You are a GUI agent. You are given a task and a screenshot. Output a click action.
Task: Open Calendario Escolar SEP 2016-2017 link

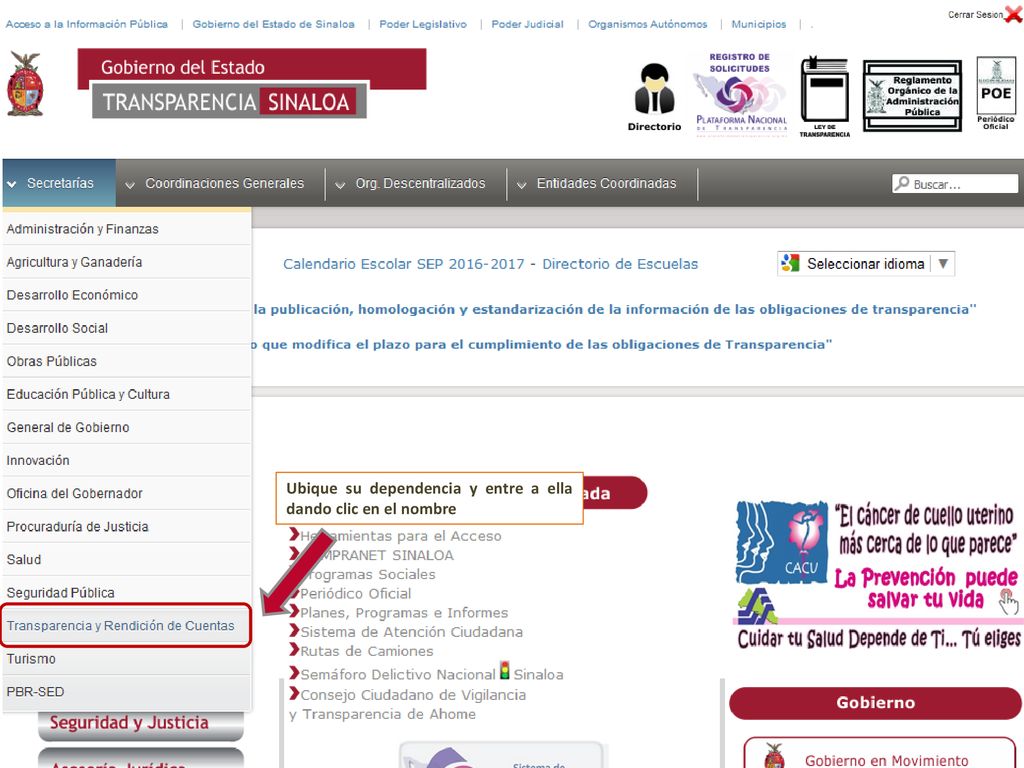point(404,264)
